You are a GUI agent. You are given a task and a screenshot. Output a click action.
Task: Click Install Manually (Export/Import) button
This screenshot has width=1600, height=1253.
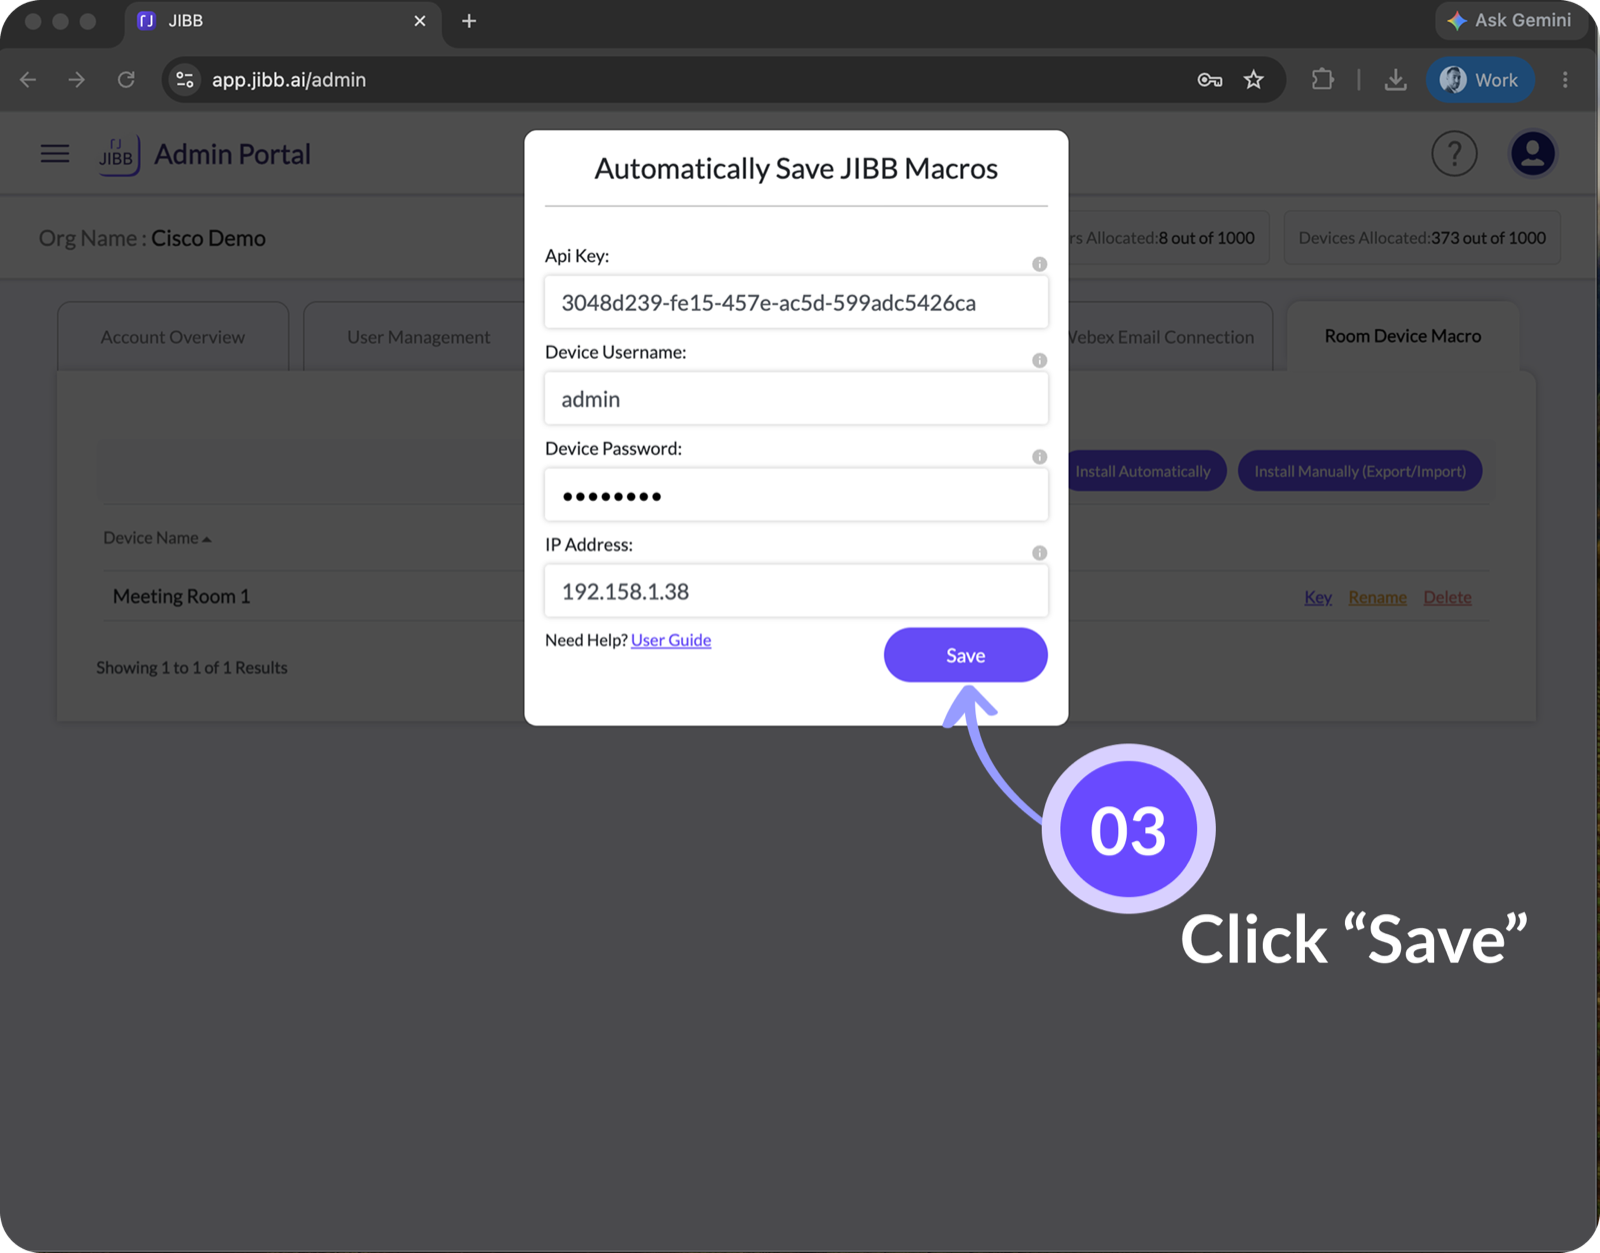coord(1360,471)
